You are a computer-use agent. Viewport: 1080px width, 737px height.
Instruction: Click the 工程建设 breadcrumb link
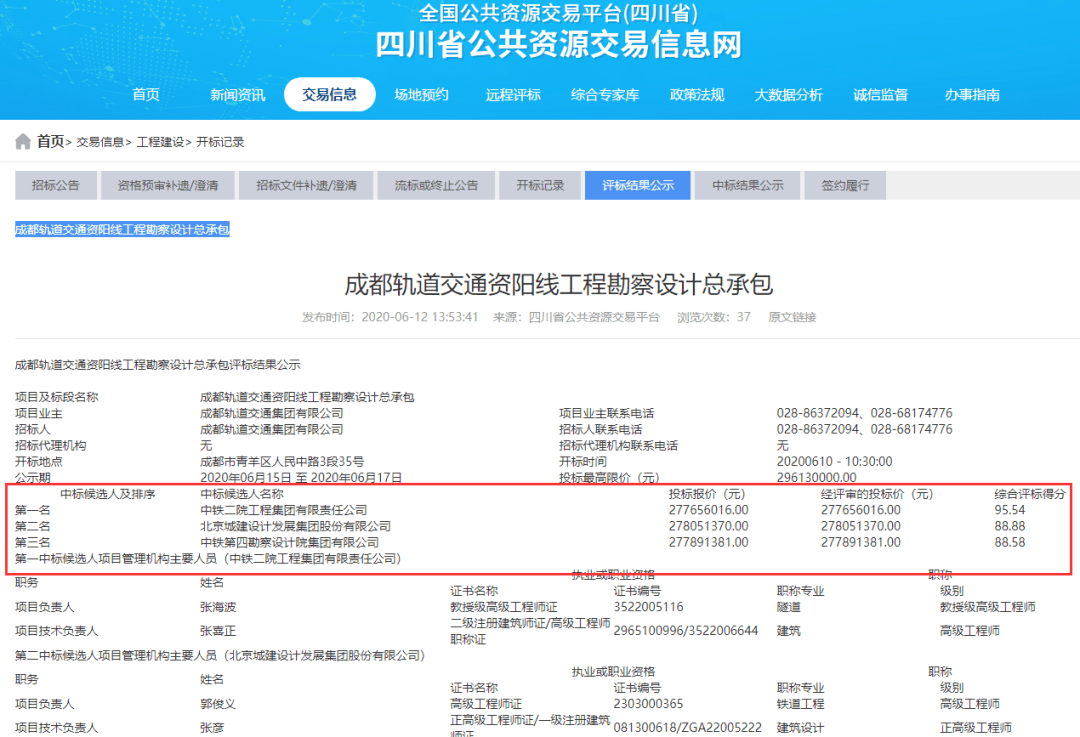coord(160,142)
